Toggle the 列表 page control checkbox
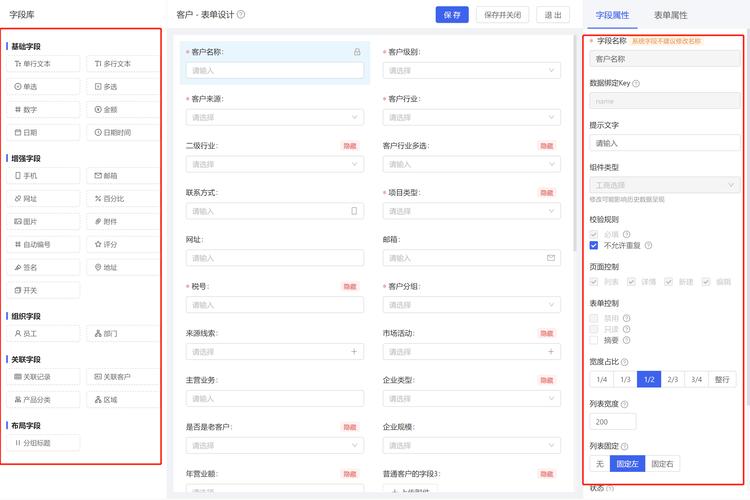The width and height of the screenshot is (750, 500). pos(594,282)
